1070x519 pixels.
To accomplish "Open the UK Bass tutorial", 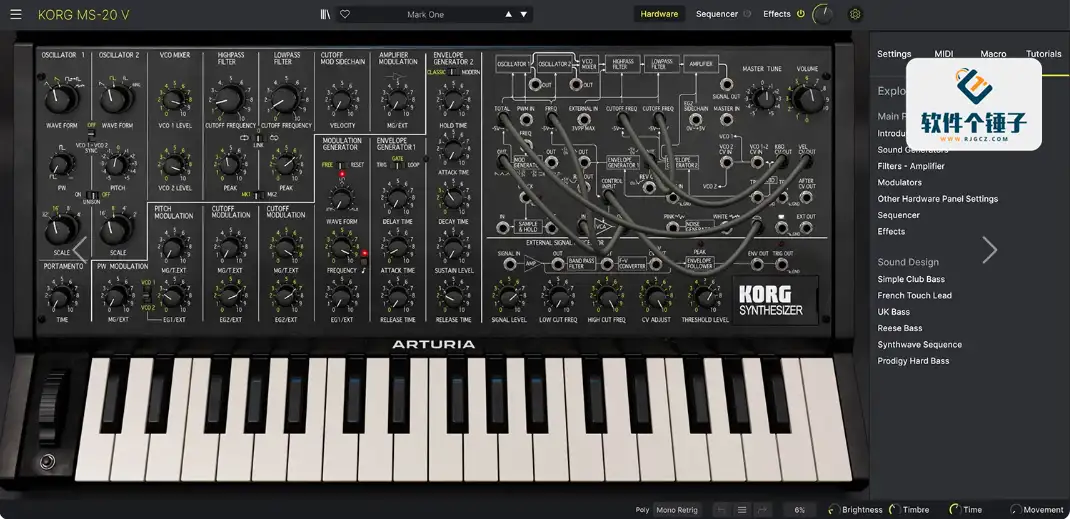I will pos(893,312).
